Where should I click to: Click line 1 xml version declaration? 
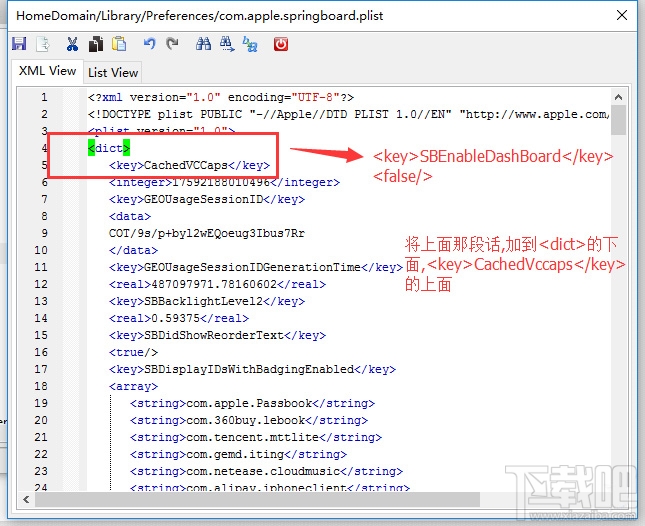click(221, 97)
